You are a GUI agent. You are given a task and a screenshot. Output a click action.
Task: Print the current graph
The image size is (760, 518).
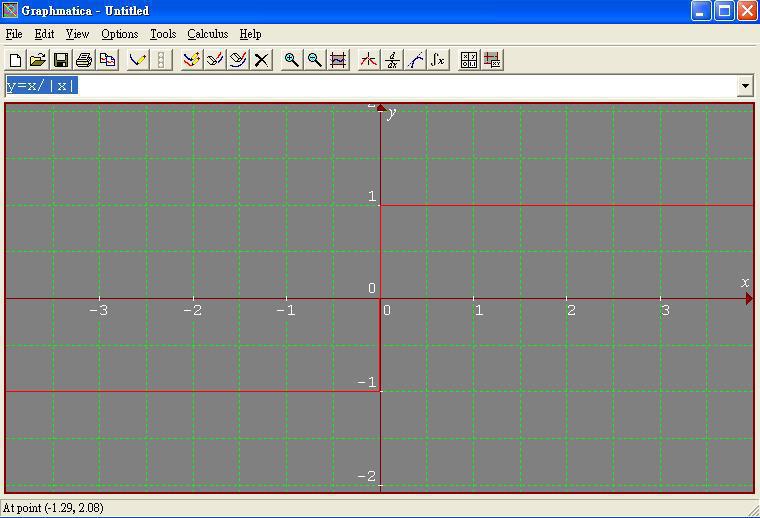click(x=84, y=60)
